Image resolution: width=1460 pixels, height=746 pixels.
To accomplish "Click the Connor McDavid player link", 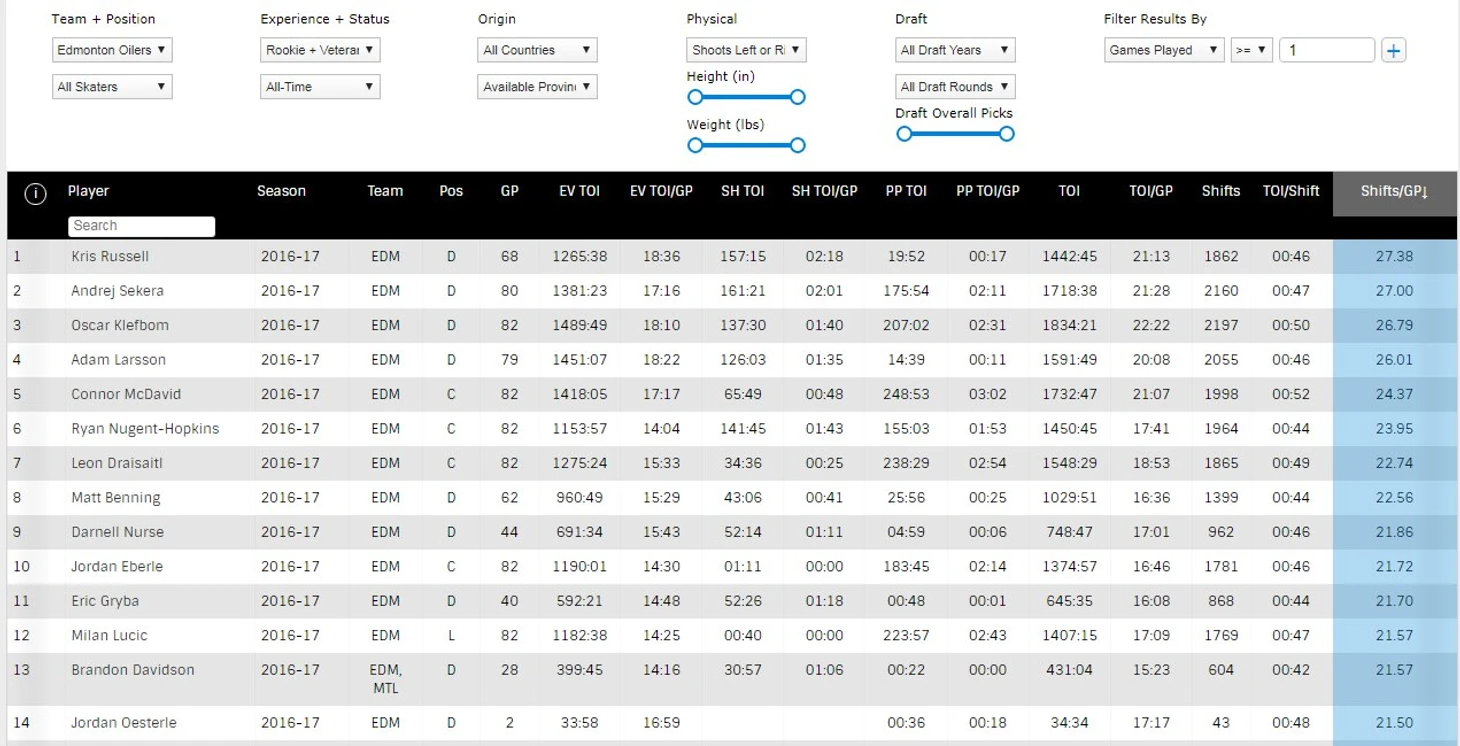I will [126, 394].
